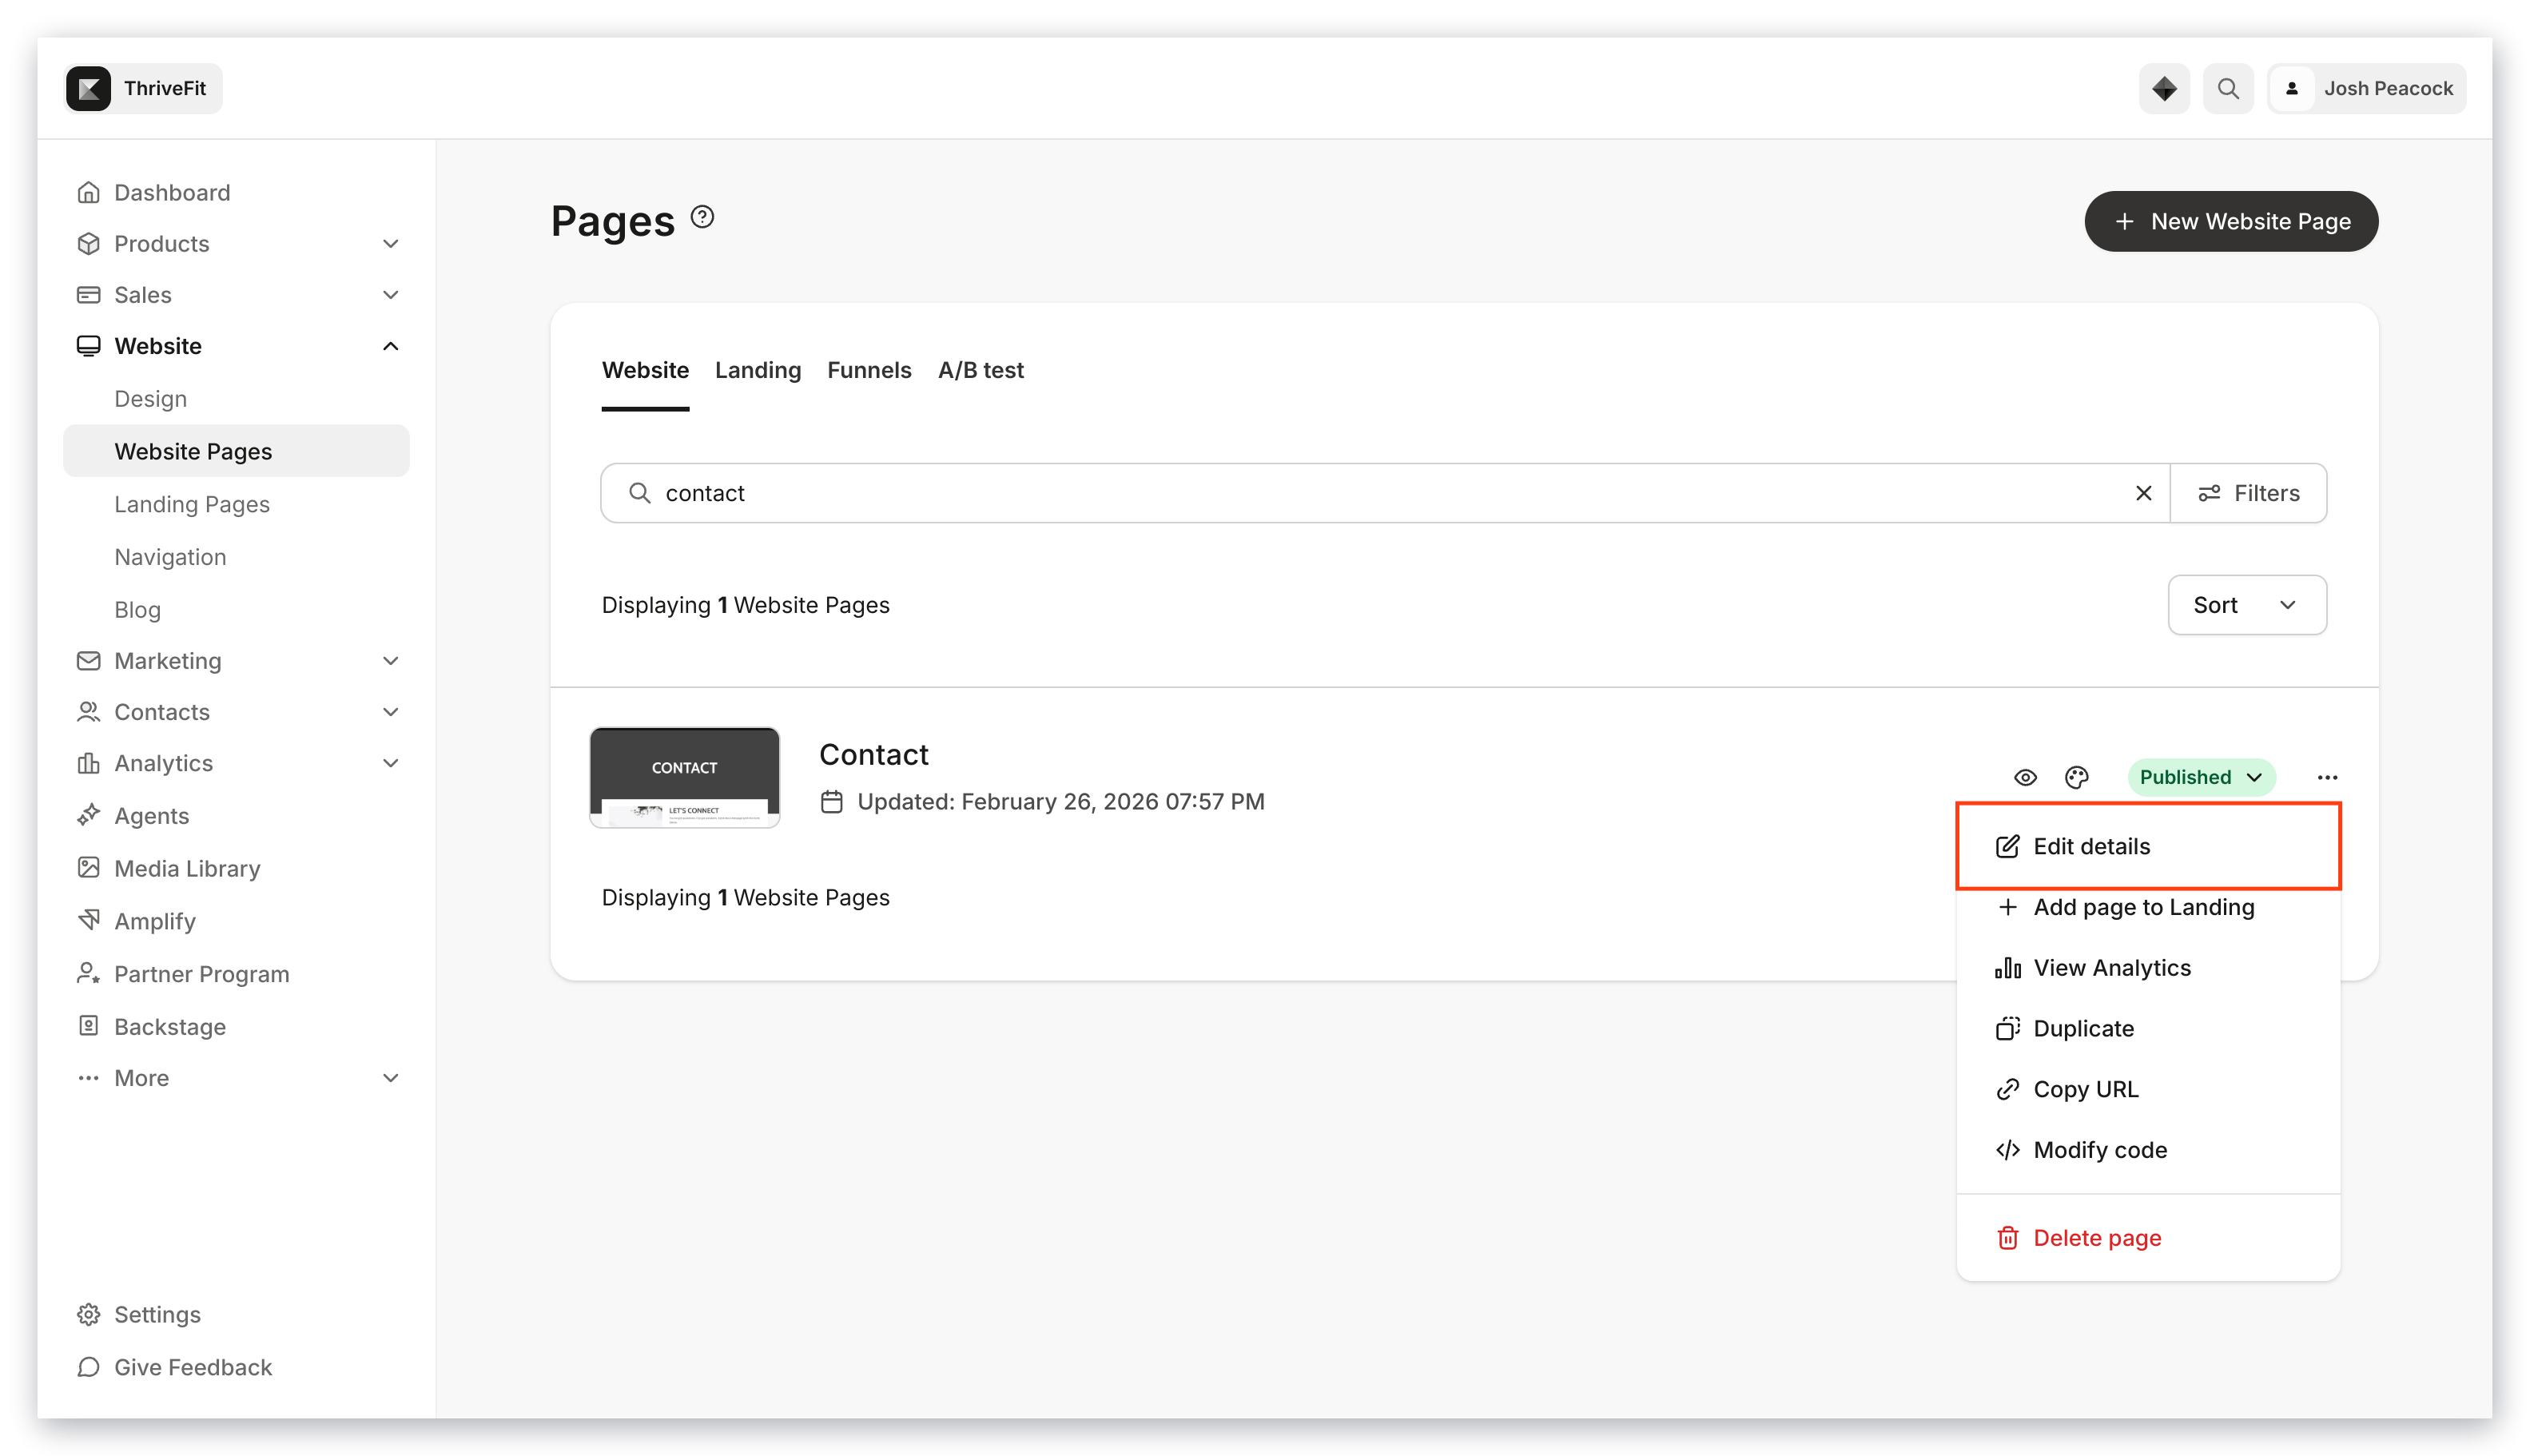Clear the contact search text
The height and width of the screenshot is (1456, 2530).
[2143, 493]
